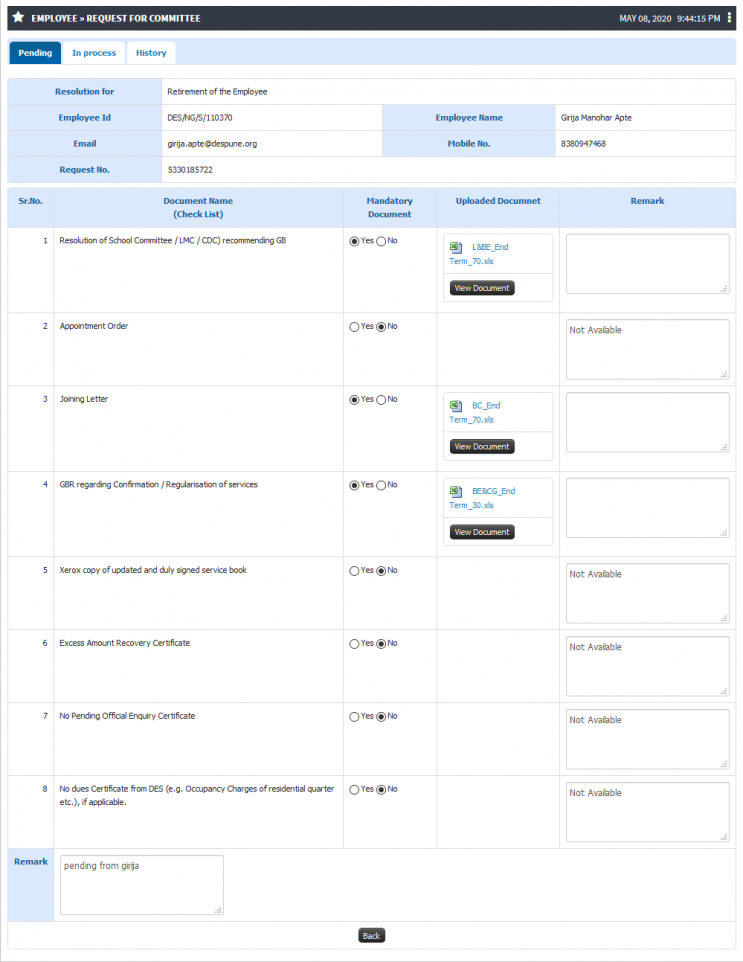Click the remark box for Excess Amount Recovery Certificate
The height and width of the screenshot is (962, 743).
(647, 666)
